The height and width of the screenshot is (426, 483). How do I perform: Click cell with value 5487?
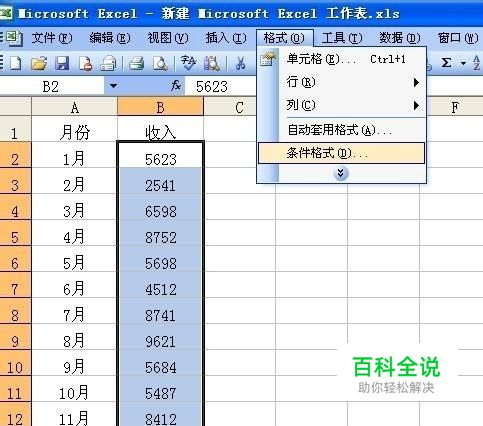(x=160, y=389)
